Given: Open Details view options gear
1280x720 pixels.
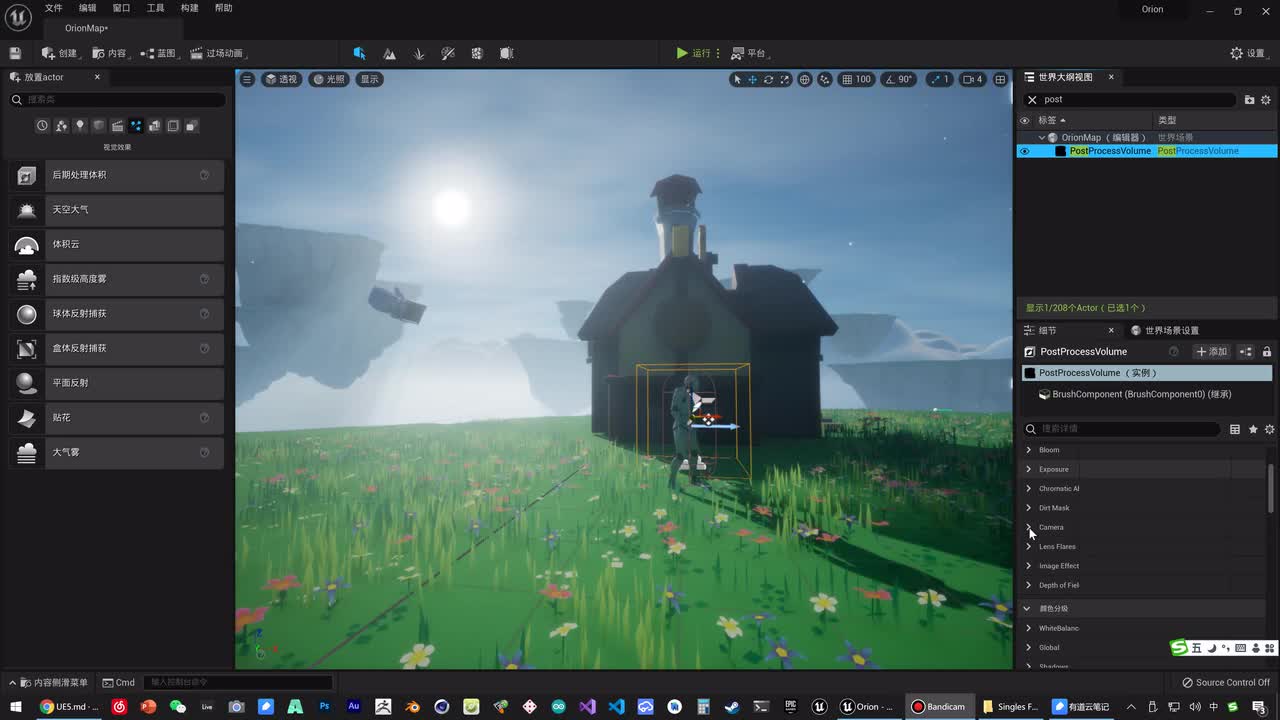Looking at the screenshot, I should pos(1270,429).
